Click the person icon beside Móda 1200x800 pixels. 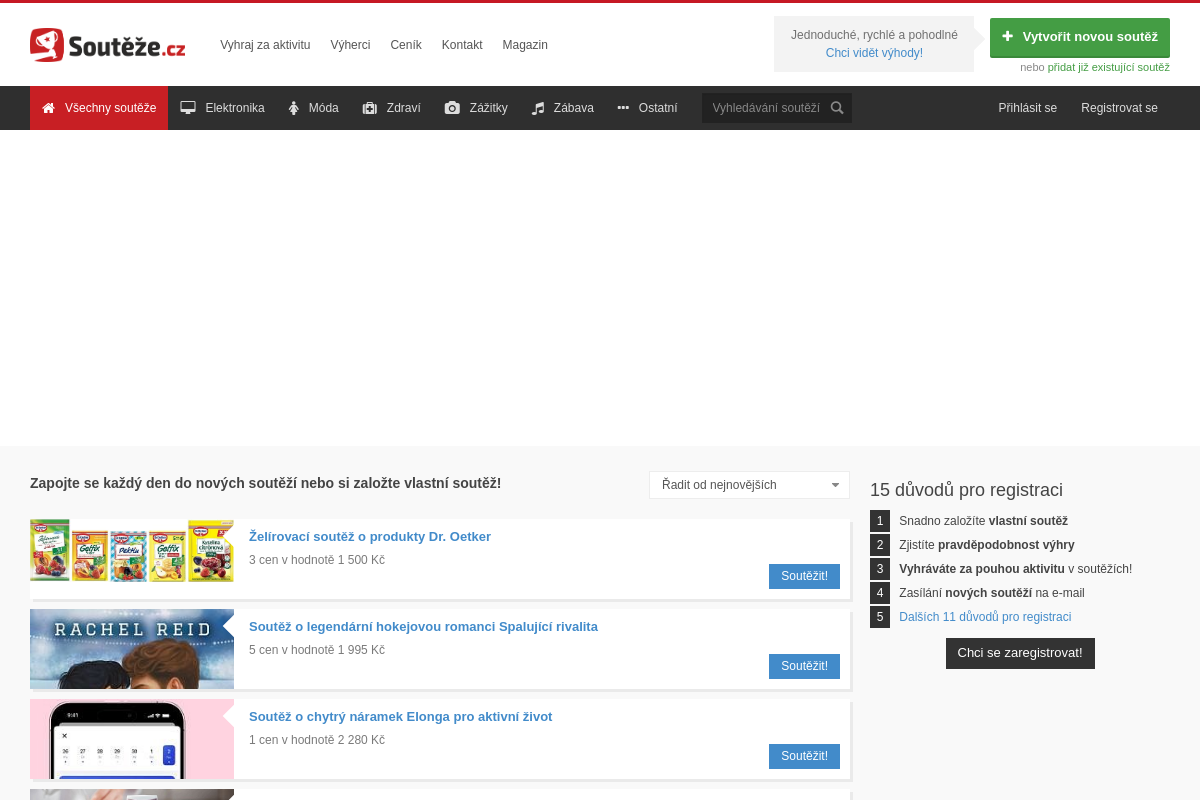point(294,108)
